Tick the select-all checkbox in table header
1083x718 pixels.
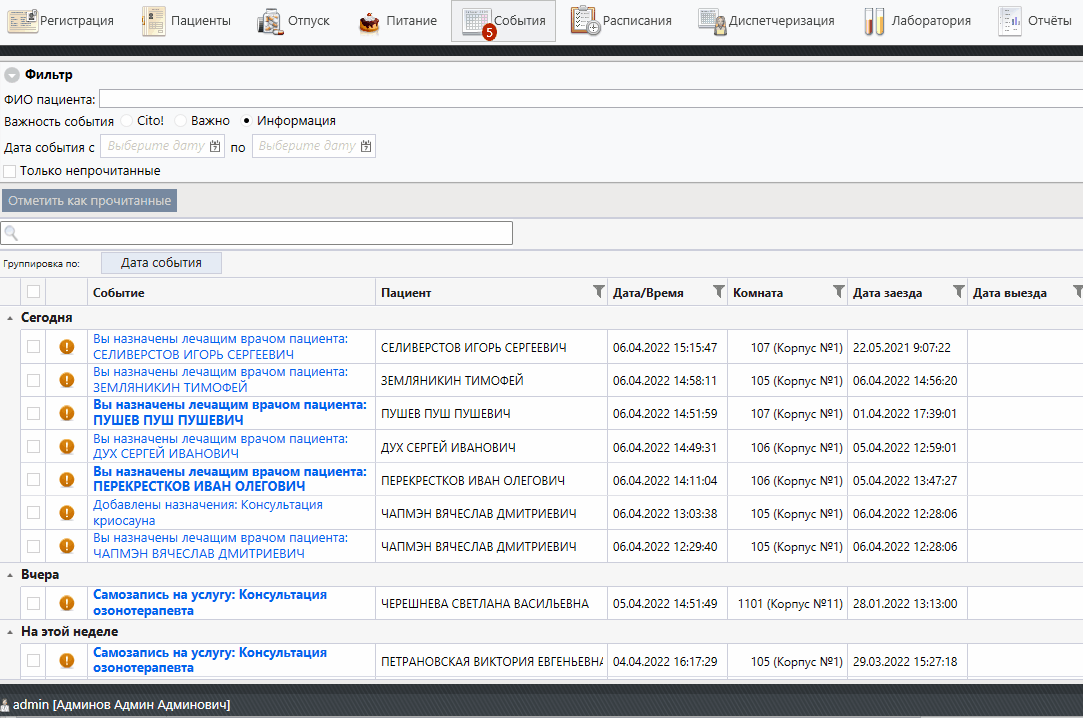(x=34, y=292)
